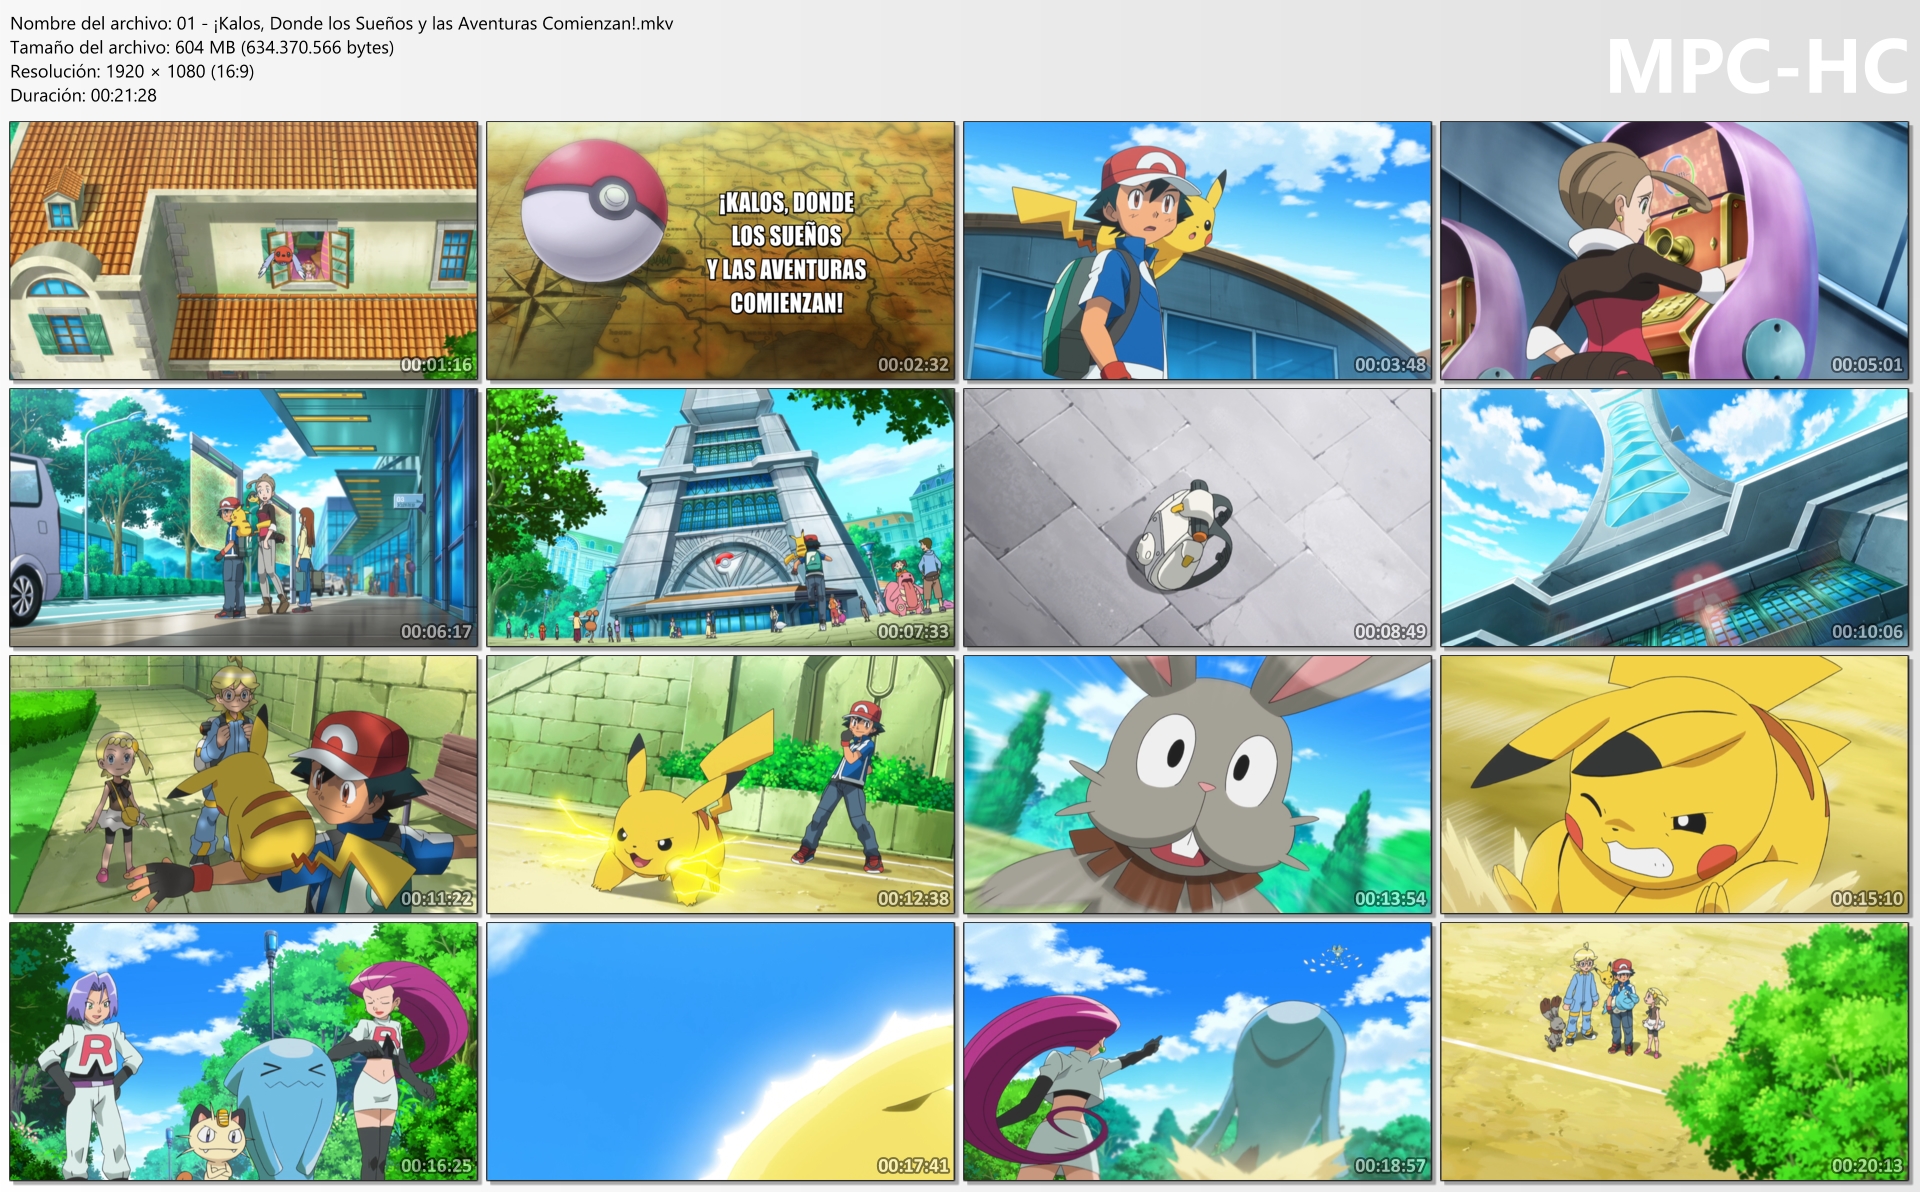Click the timestamp 00:13:54

pos(1390,899)
